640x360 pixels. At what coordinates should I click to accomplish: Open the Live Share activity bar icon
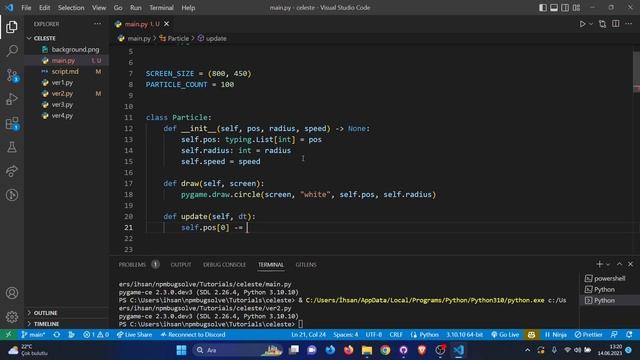[12, 171]
